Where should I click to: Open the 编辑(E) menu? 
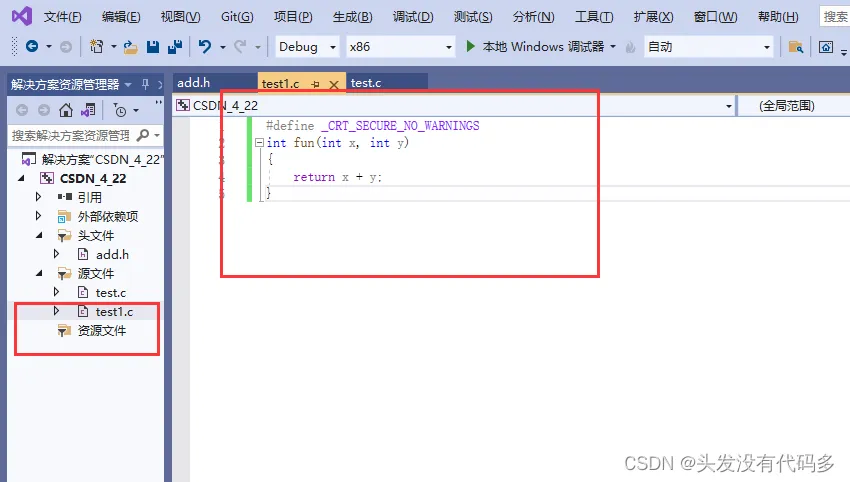pos(121,17)
